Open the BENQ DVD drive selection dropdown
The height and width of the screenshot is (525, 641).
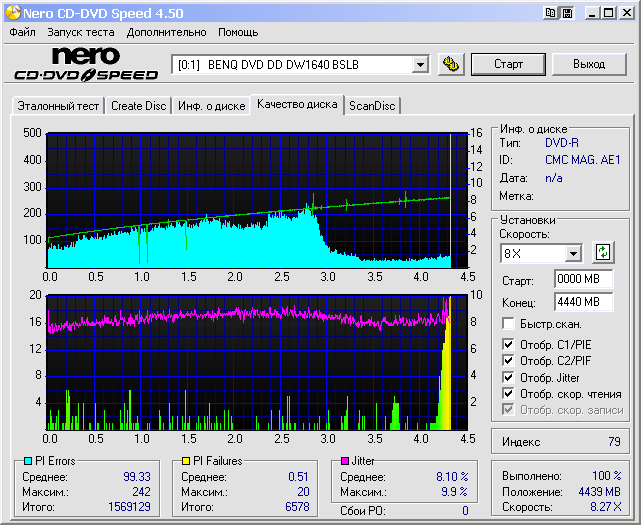421,65
